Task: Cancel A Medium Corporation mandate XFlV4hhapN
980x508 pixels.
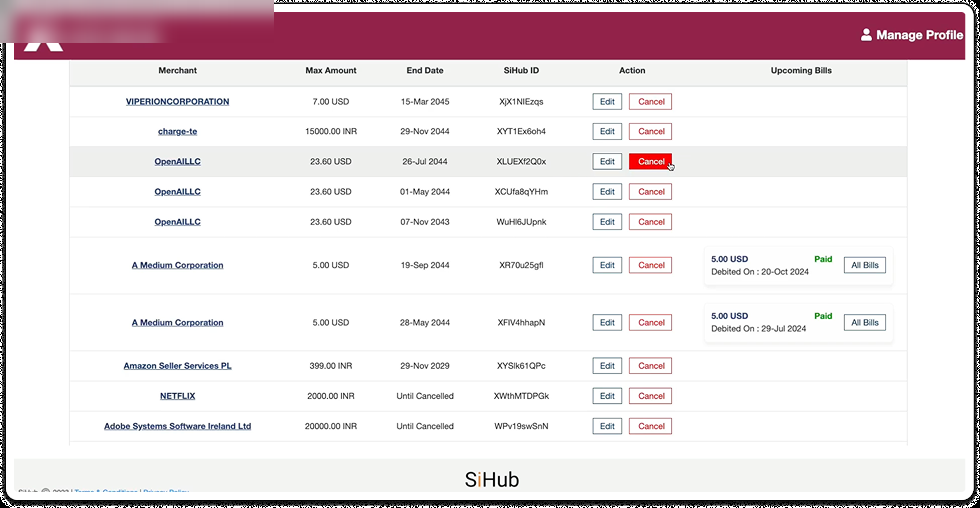Action: click(651, 322)
